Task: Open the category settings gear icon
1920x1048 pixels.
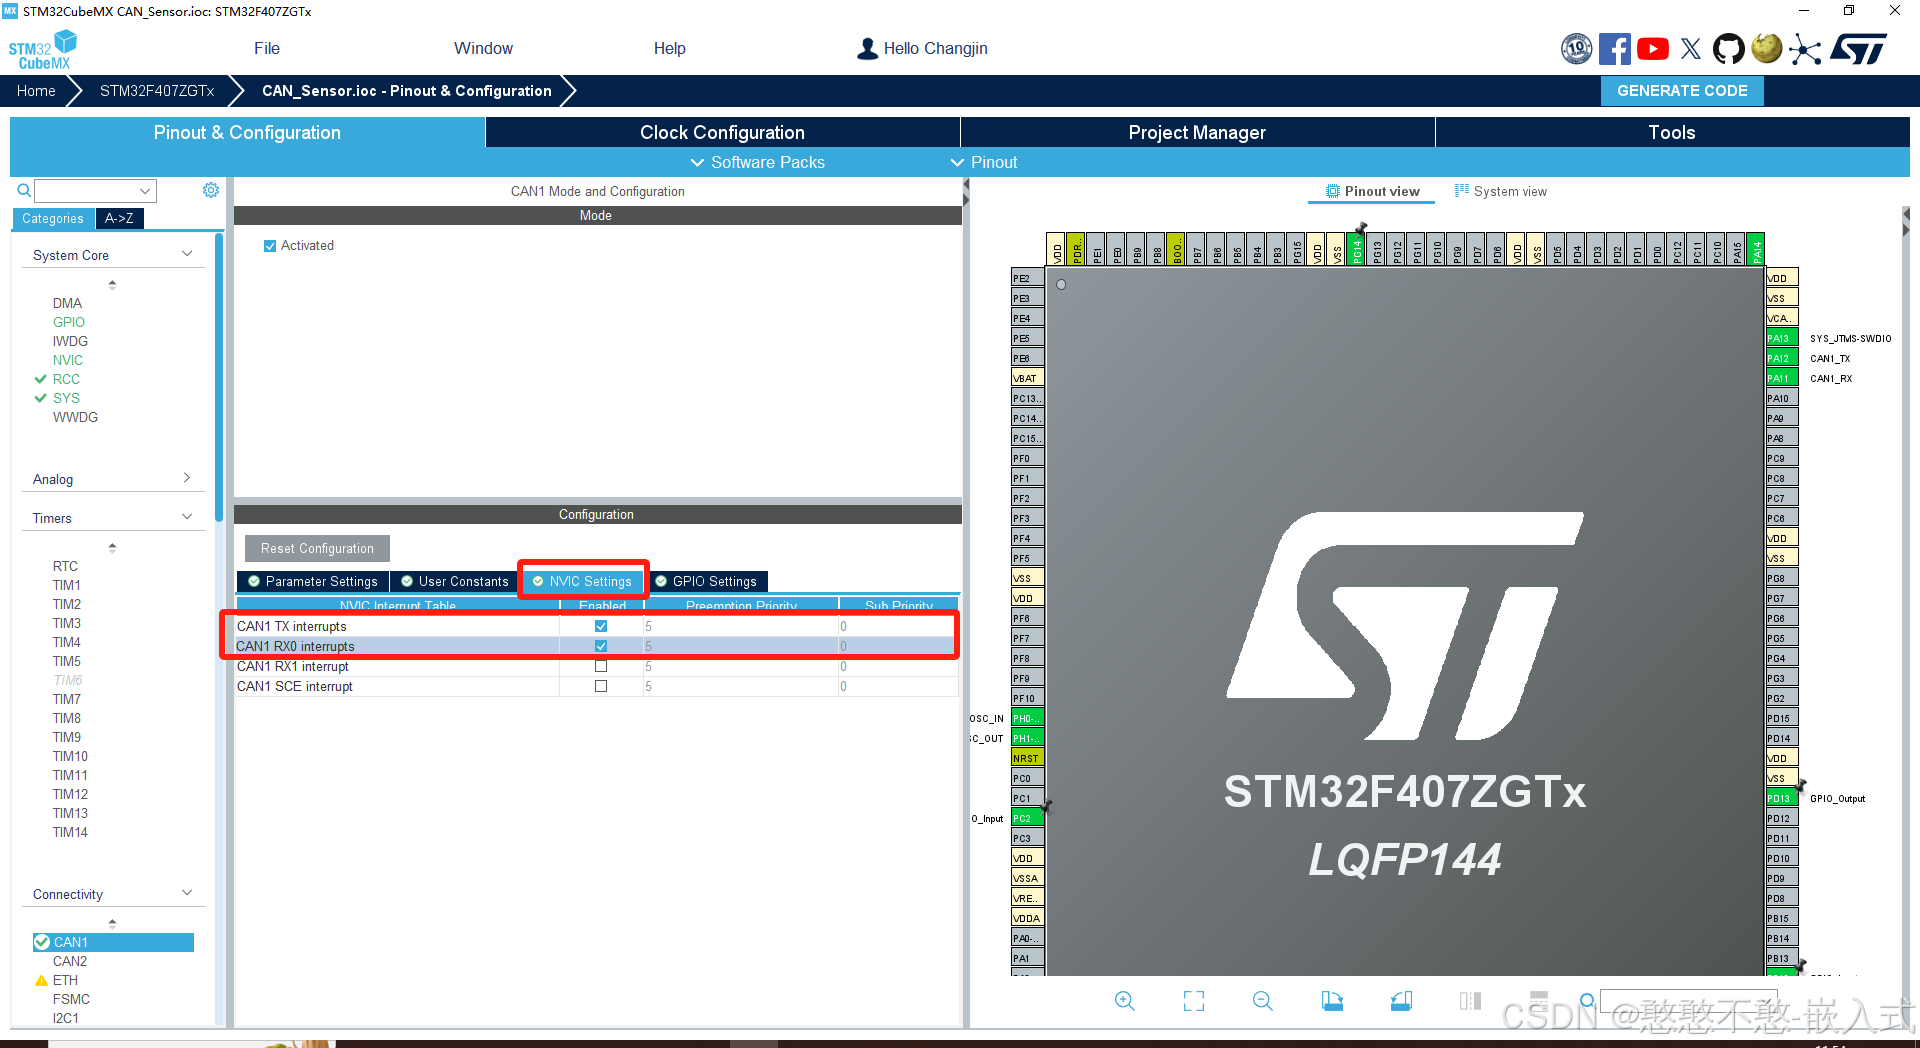Action: point(211,190)
